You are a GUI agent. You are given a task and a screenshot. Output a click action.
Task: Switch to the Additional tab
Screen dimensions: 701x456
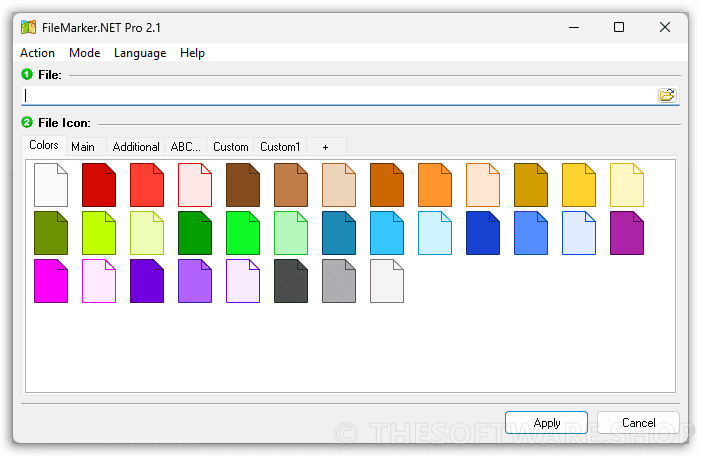pyautogui.click(x=136, y=147)
